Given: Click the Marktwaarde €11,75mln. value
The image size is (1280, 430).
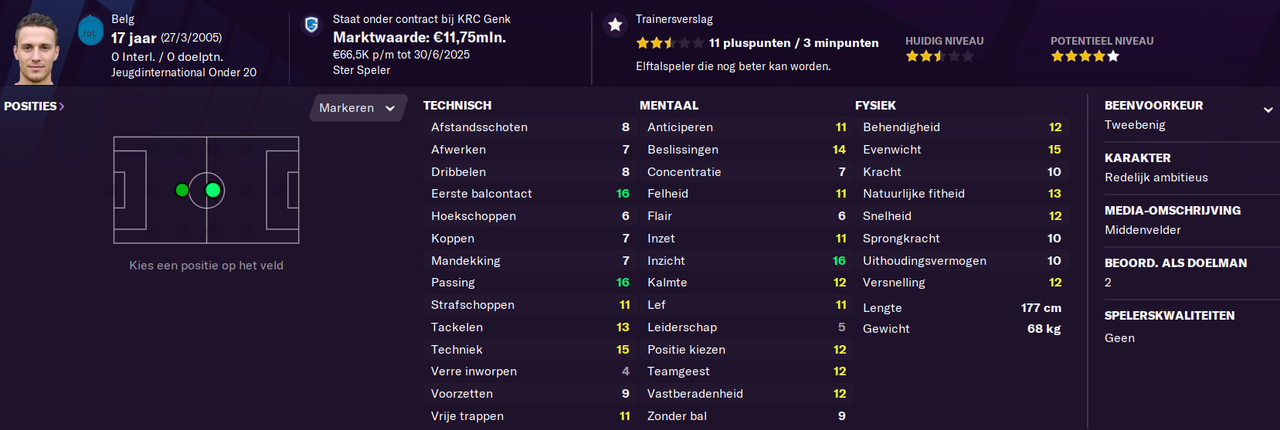Looking at the screenshot, I should pos(419,37).
